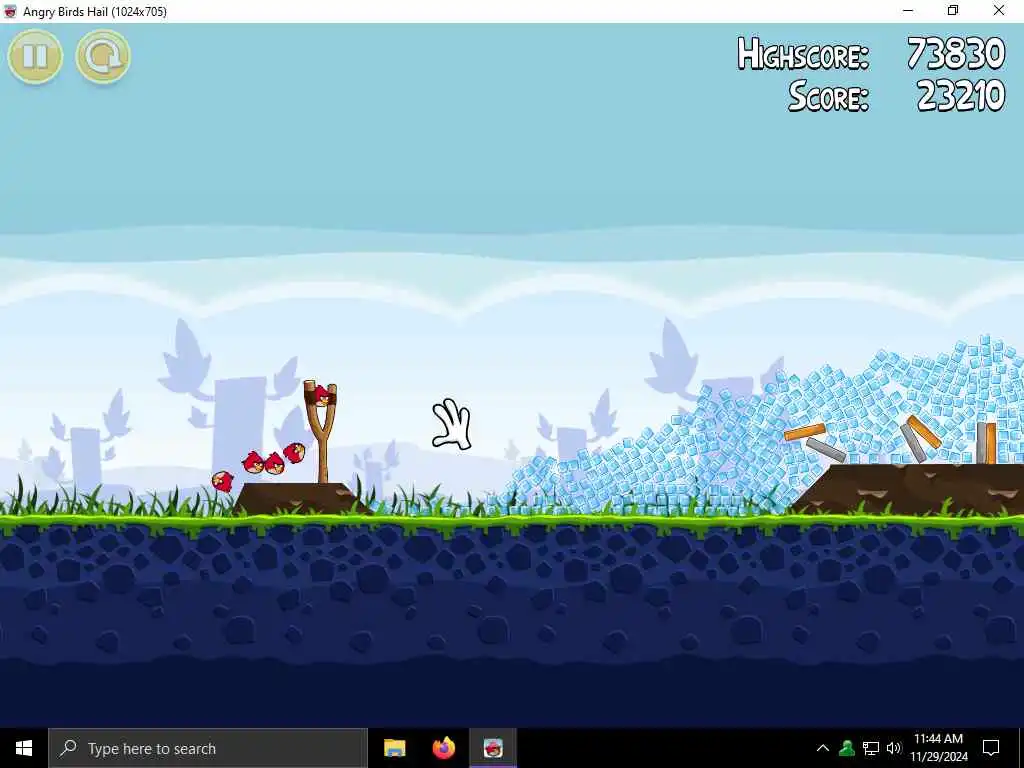
Task: Open the notification center icon
Action: point(991,748)
